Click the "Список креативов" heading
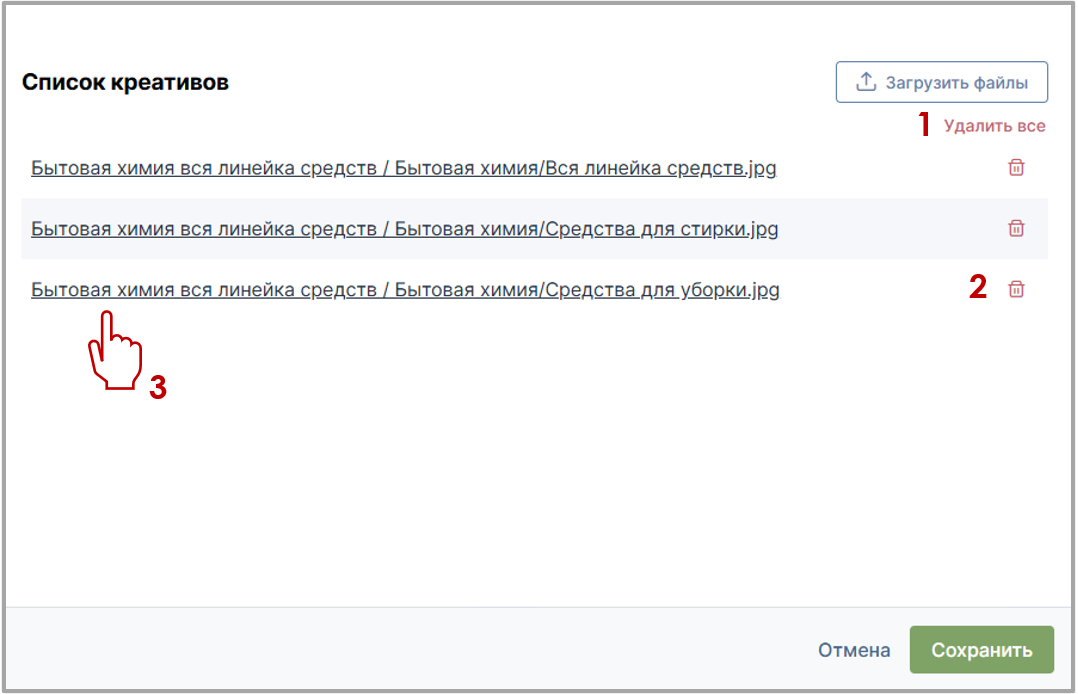The width and height of the screenshot is (1078, 694). [x=125, y=82]
